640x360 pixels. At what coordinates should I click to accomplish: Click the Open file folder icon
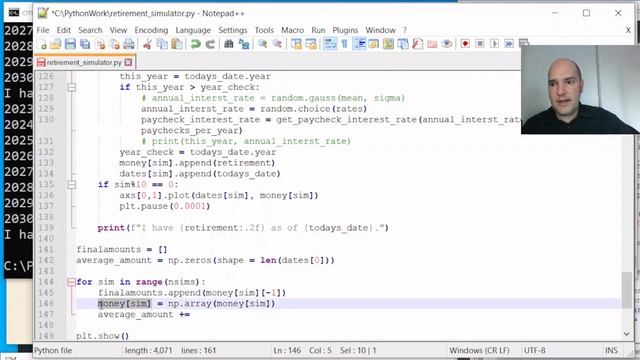[56, 44]
